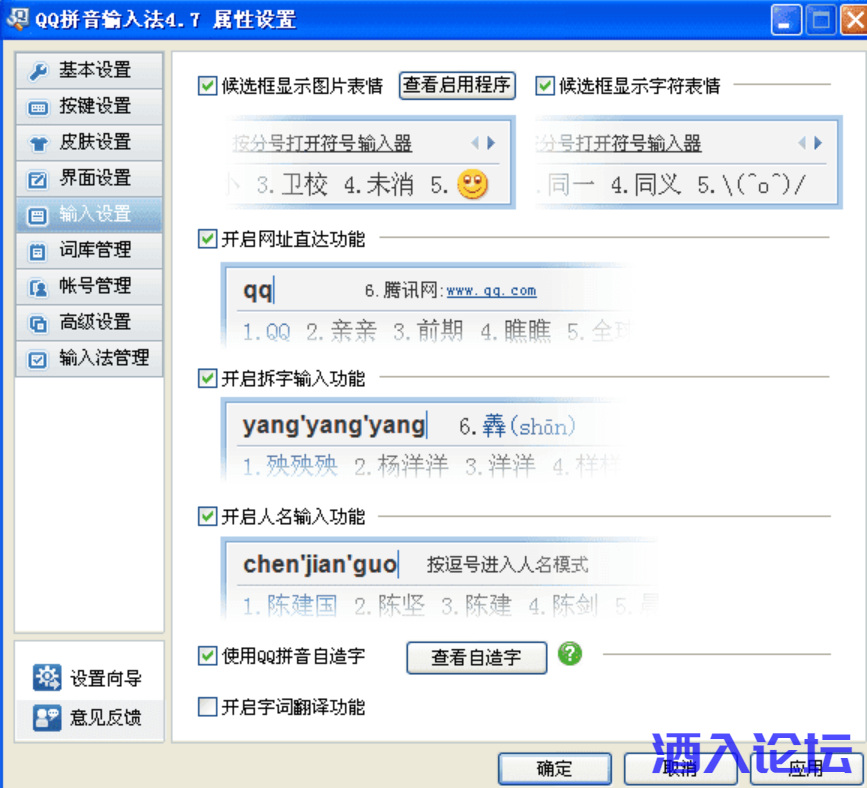Open the 基本设置 tab
The width and height of the screenshot is (867, 788).
89,71
